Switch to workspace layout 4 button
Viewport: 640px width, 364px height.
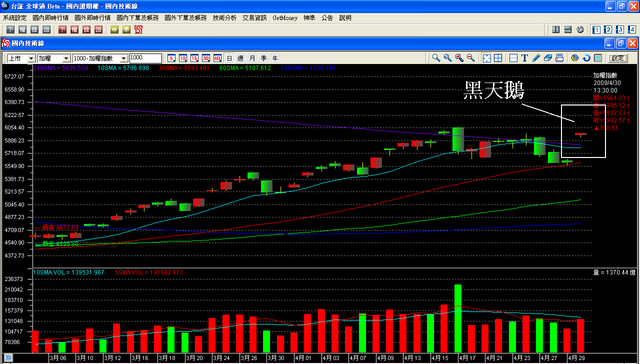pyautogui.click(x=632, y=29)
